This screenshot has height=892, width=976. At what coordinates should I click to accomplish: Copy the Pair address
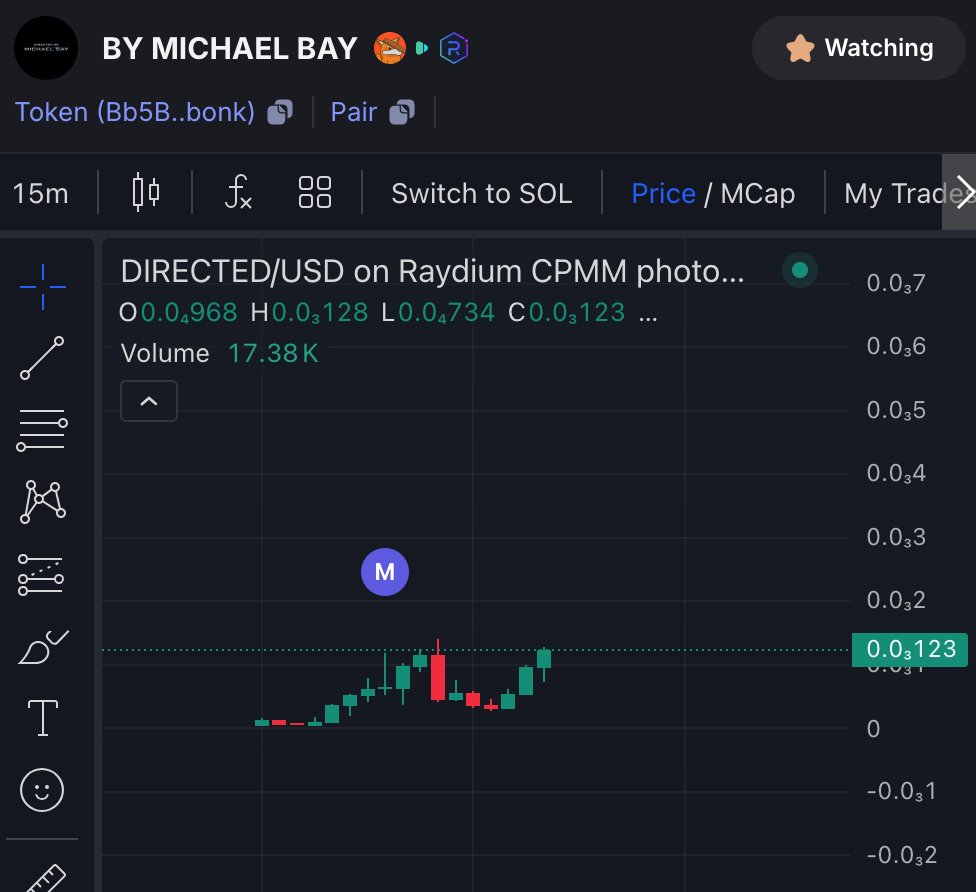point(401,113)
